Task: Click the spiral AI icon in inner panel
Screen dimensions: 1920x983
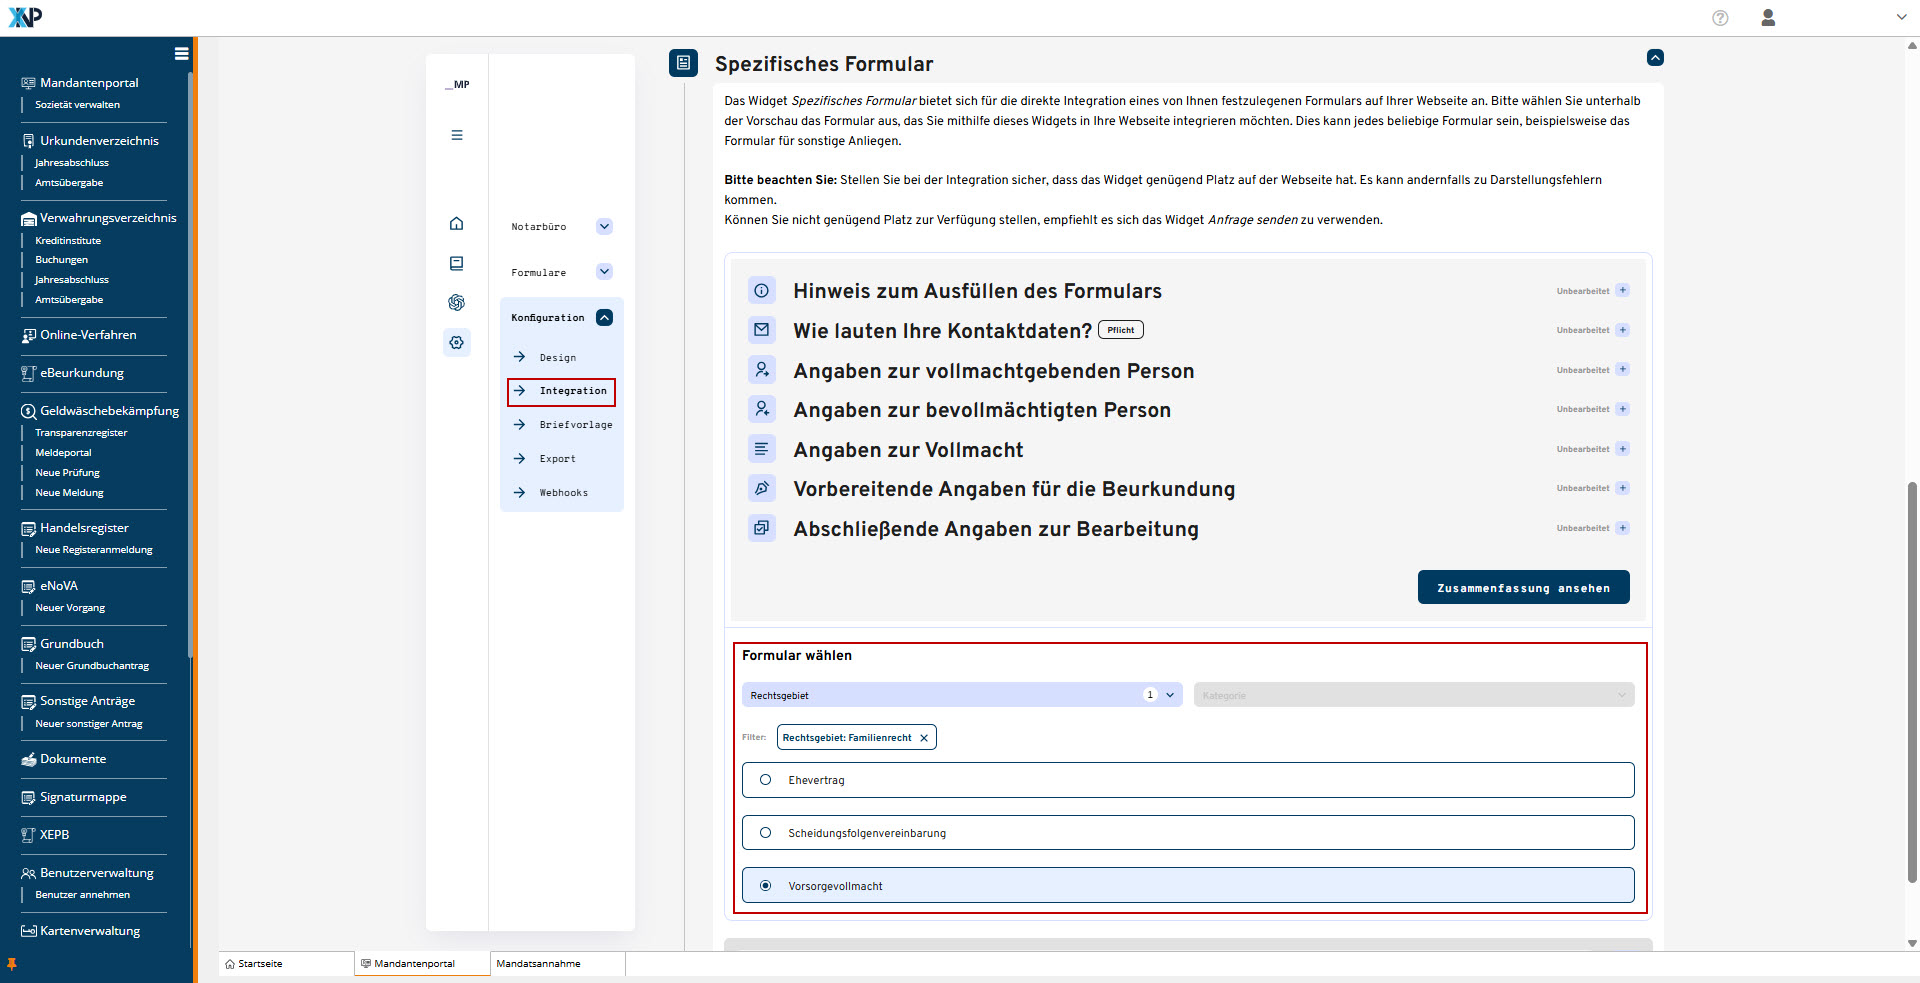Action: (x=457, y=302)
